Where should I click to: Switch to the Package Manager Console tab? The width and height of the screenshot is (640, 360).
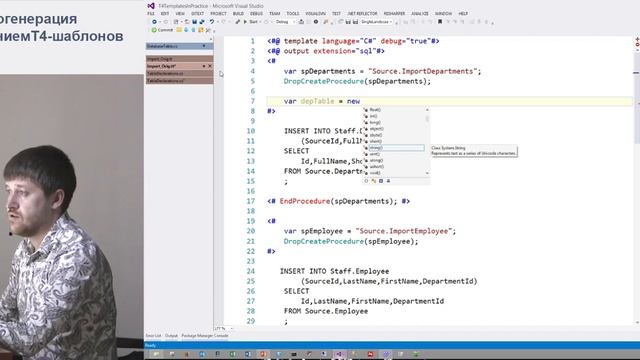click(x=204, y=336)
